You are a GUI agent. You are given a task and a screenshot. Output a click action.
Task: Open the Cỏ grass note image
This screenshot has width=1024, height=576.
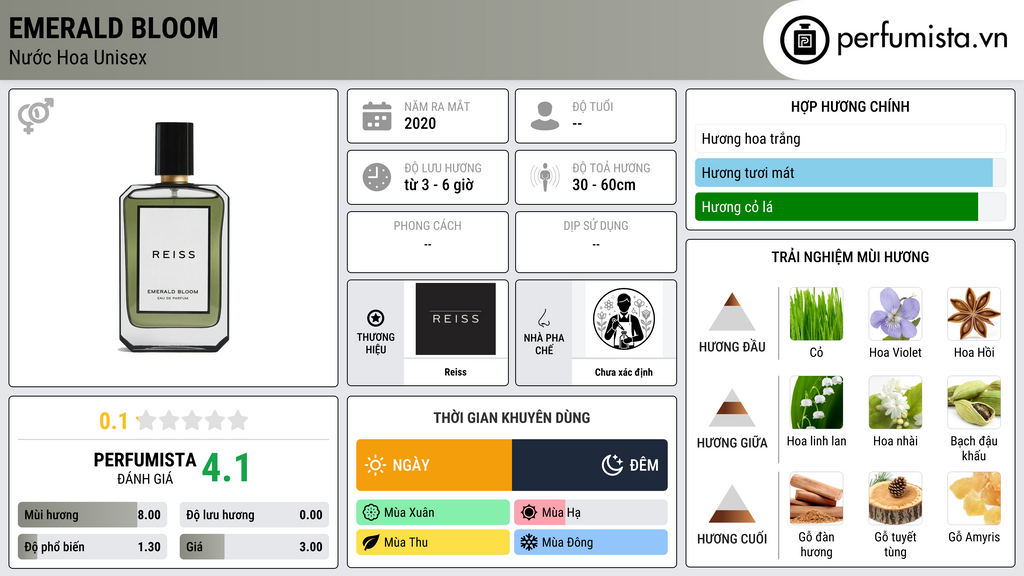(x=816, y=314)
